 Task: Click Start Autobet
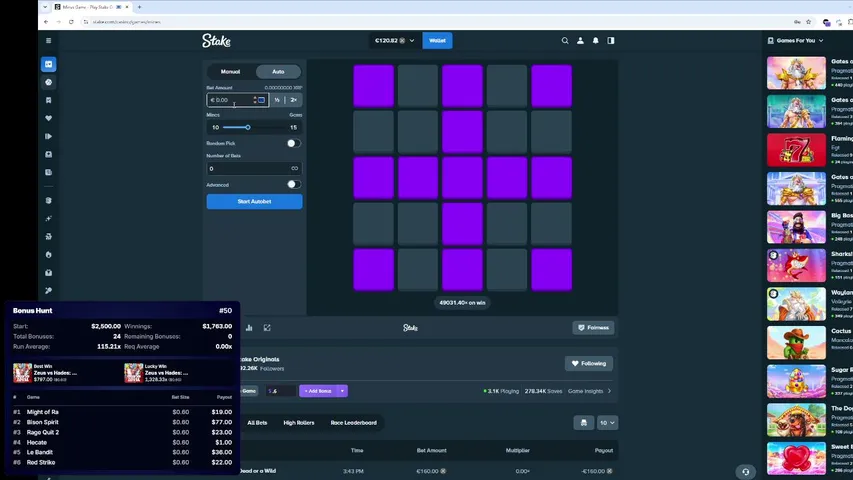click(254, 201)
